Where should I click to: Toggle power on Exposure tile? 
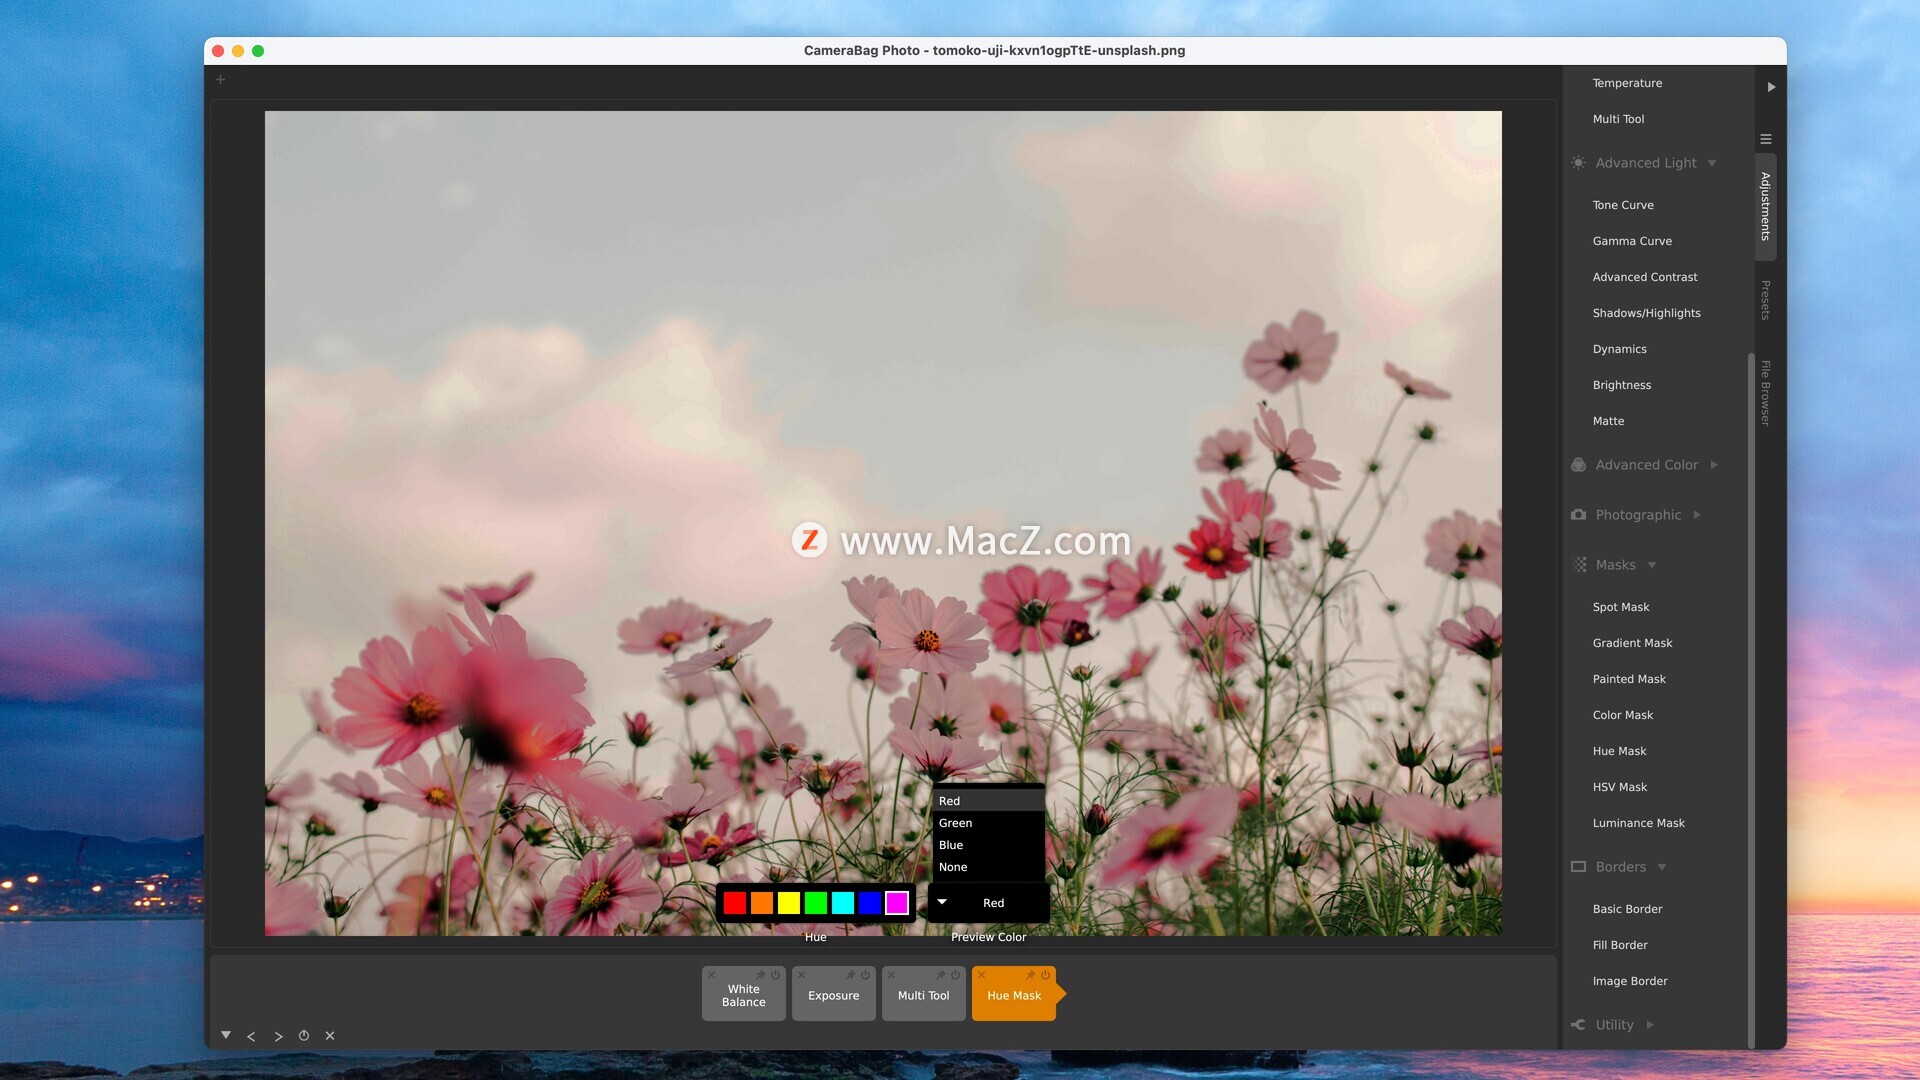coord(865,975)
